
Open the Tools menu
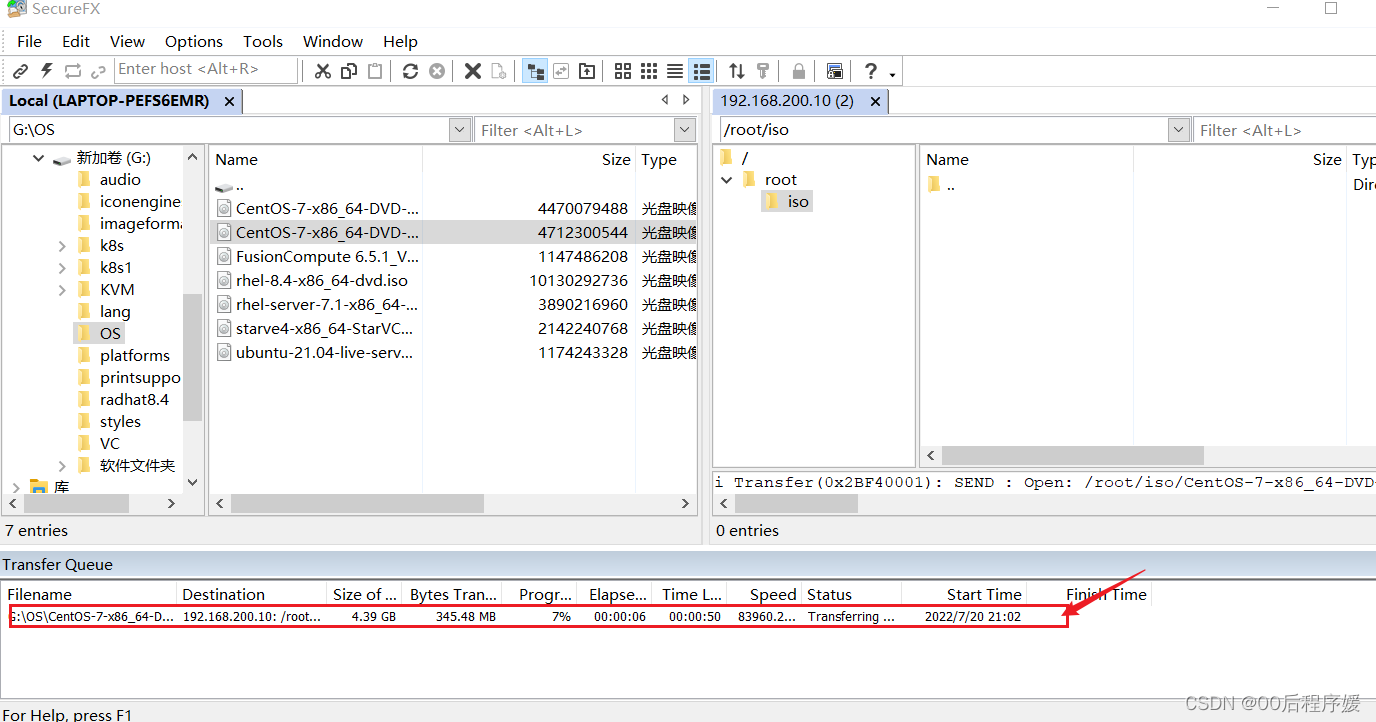point(263,41)
